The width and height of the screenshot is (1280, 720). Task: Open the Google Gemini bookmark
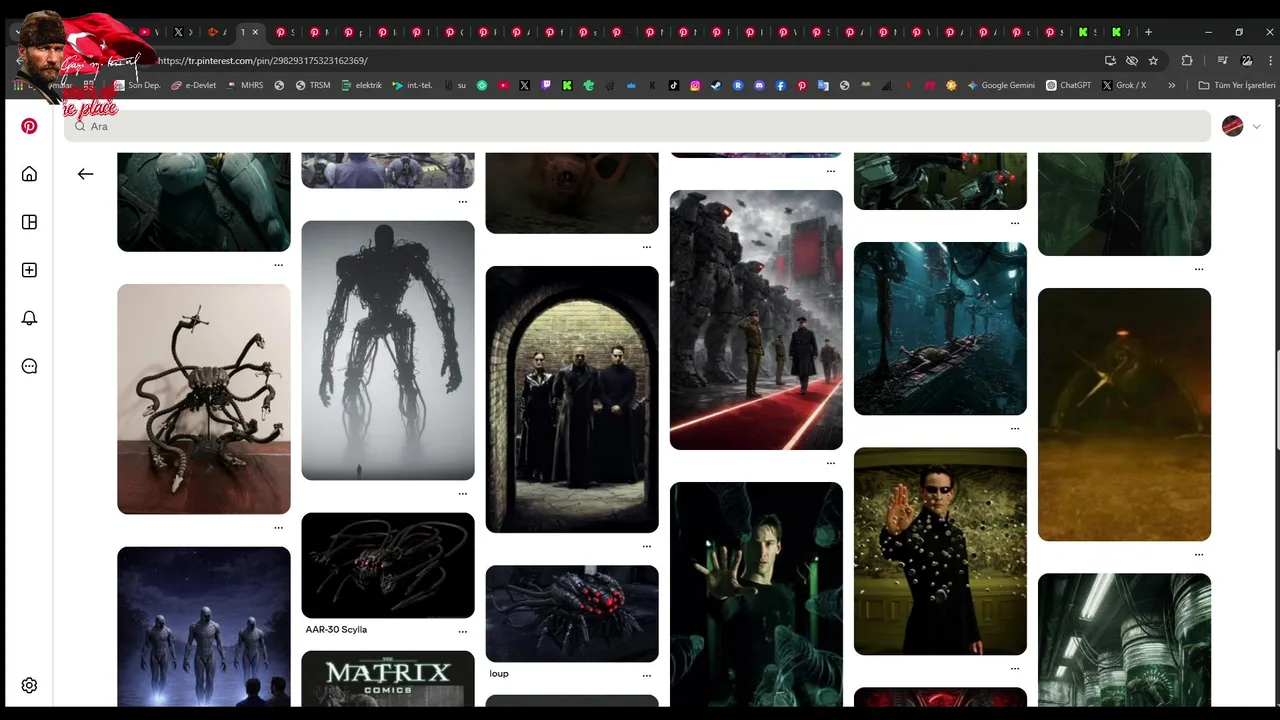pyautogui.click(x=1001, y=86)
